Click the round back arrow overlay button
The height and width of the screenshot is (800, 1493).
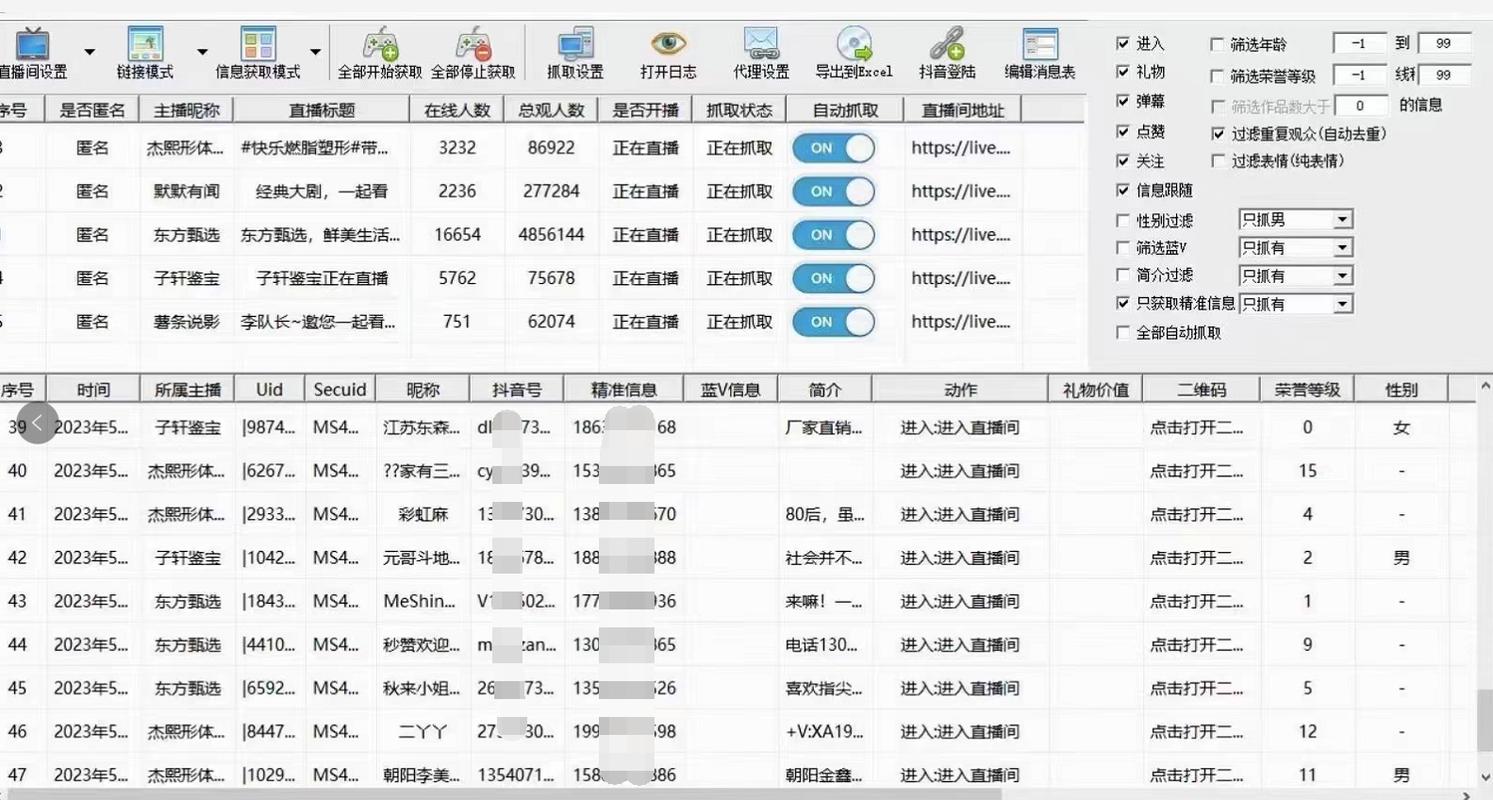(x=38, y=423)
